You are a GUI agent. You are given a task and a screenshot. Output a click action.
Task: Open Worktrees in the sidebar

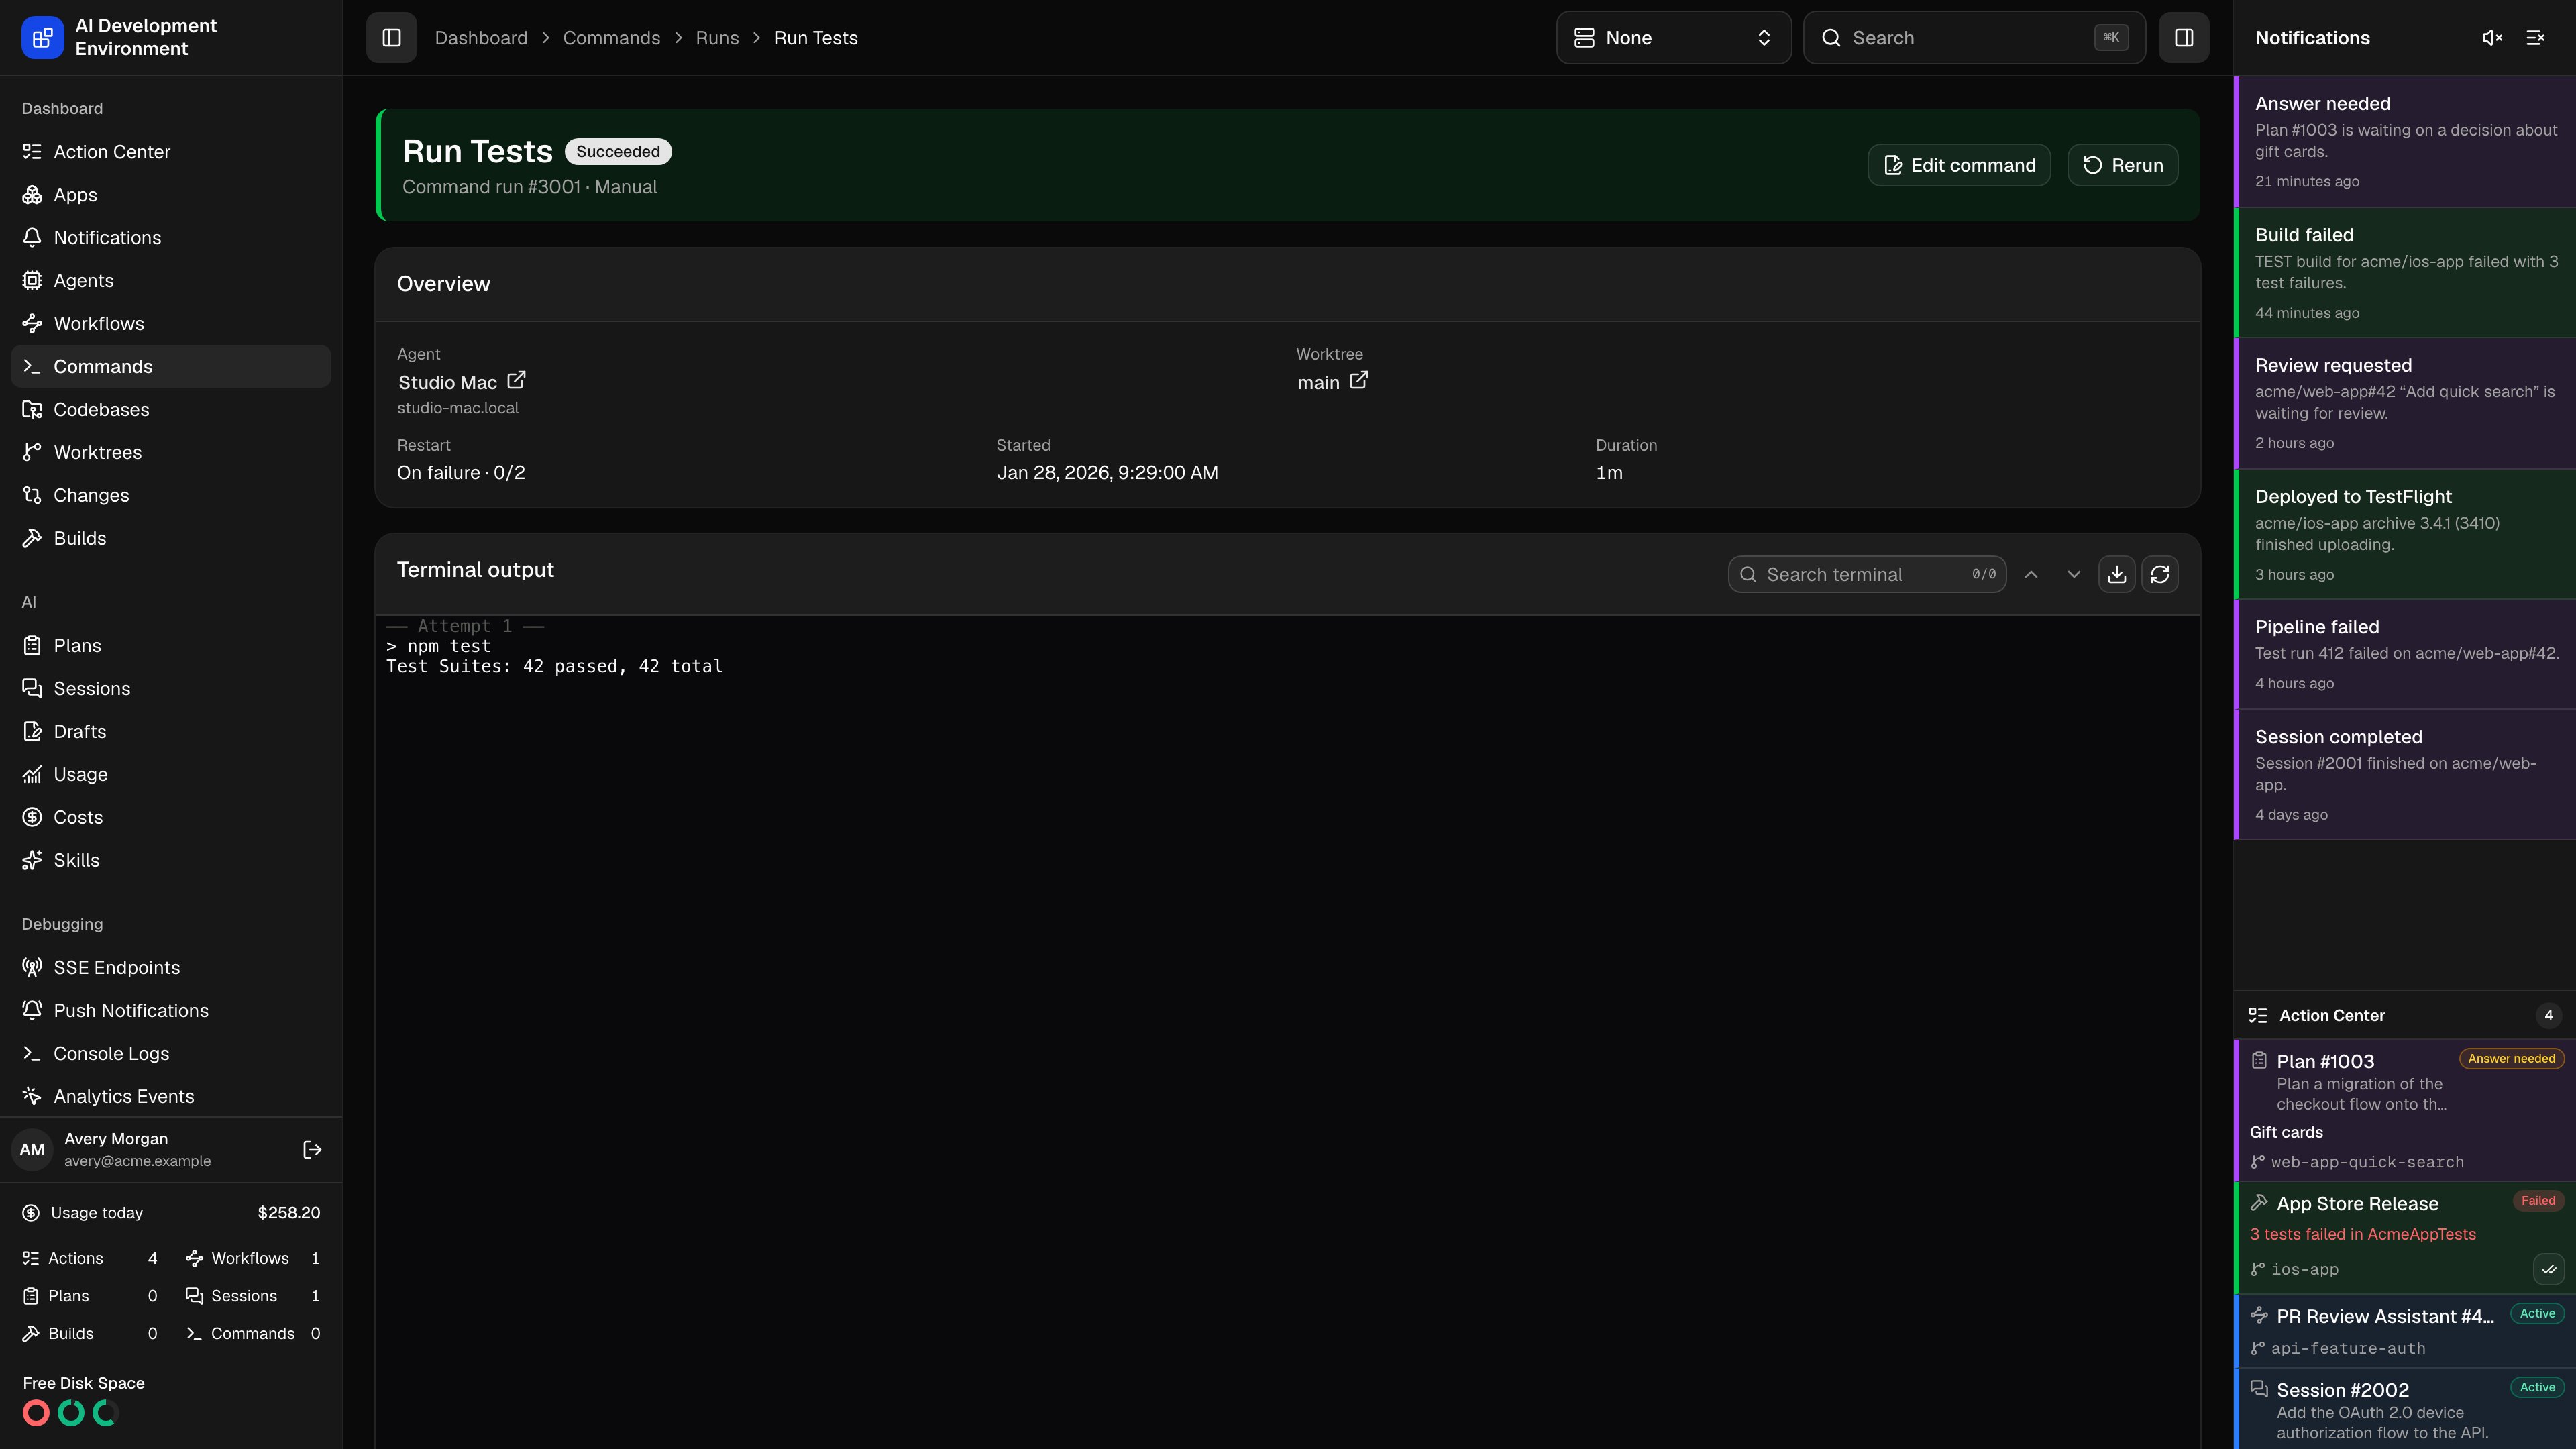pyautogui.click(x=171, y=453)
